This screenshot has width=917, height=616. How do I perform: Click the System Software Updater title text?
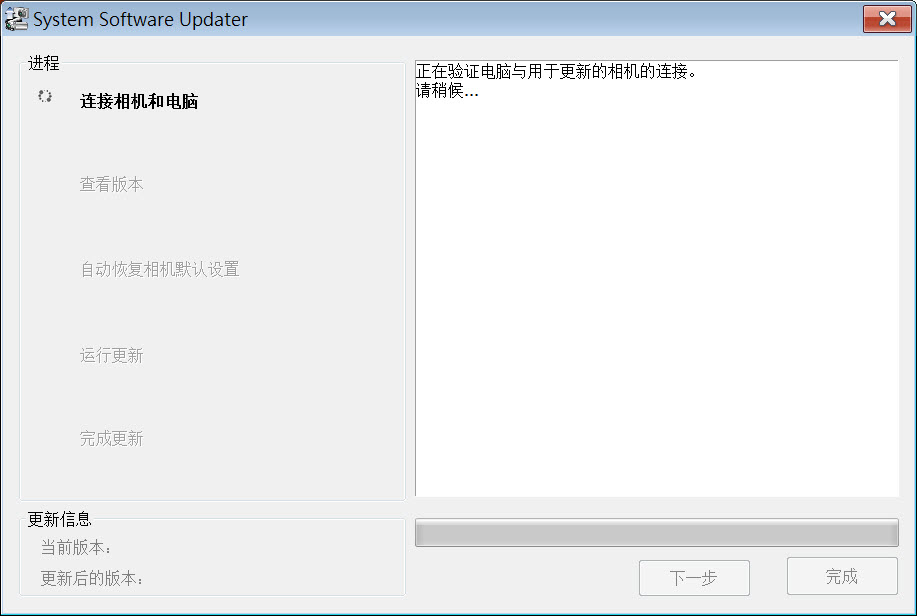click(x=140, y=19)
